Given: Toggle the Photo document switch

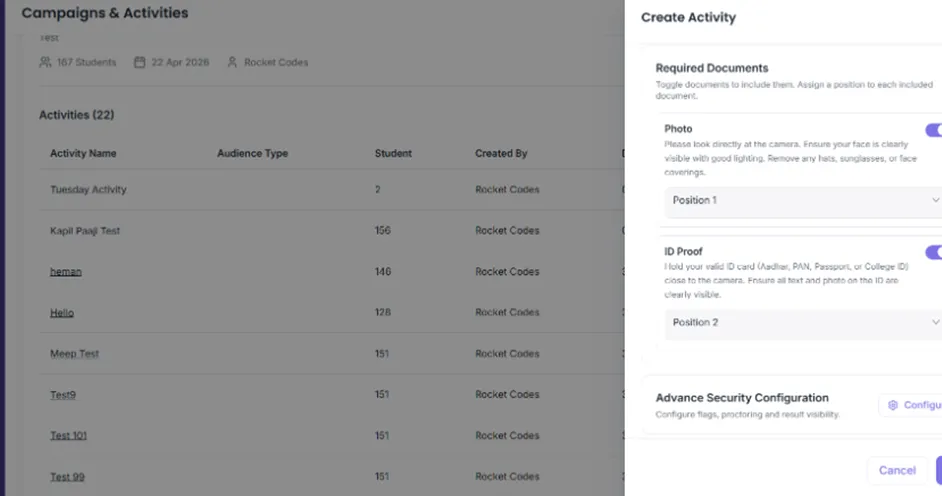Looking at the screenshot, I should (934, 130).
